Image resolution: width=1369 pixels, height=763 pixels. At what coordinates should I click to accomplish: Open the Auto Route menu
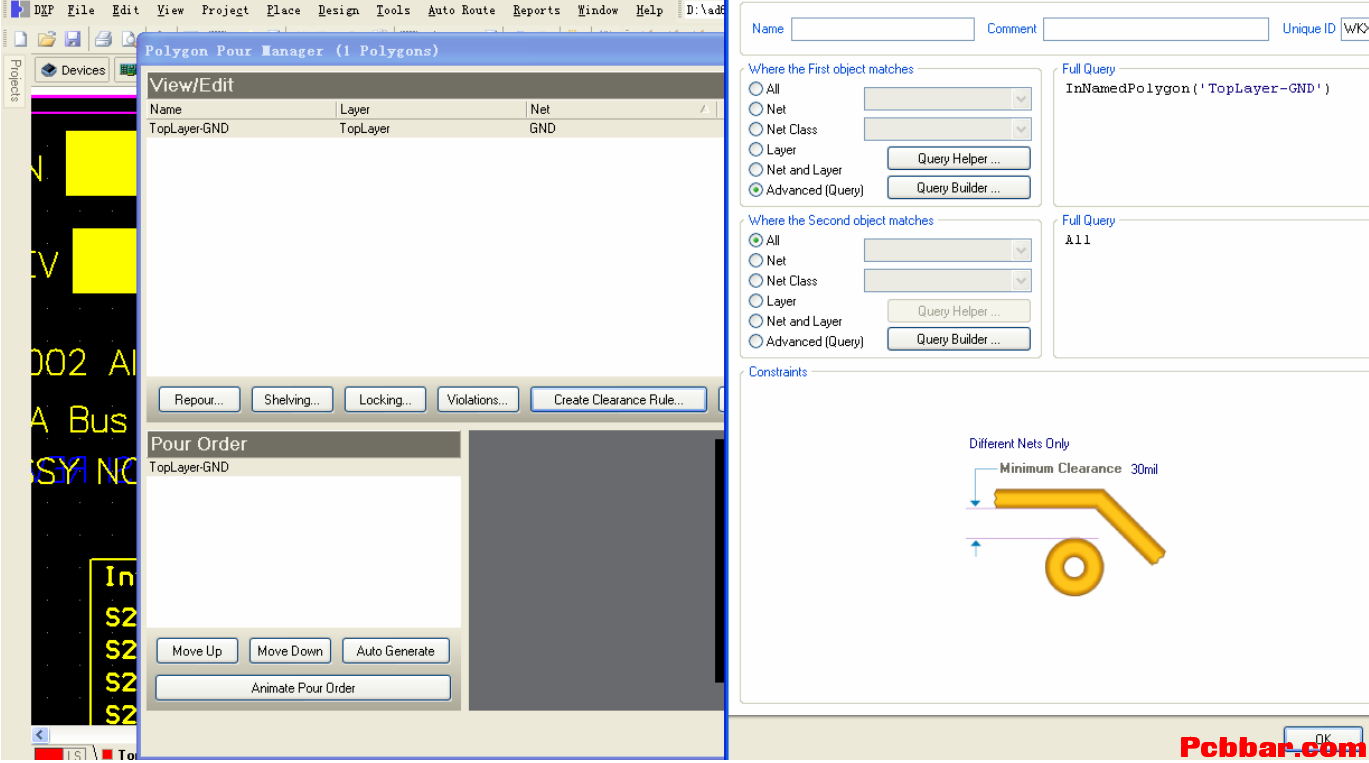(462, 10)
